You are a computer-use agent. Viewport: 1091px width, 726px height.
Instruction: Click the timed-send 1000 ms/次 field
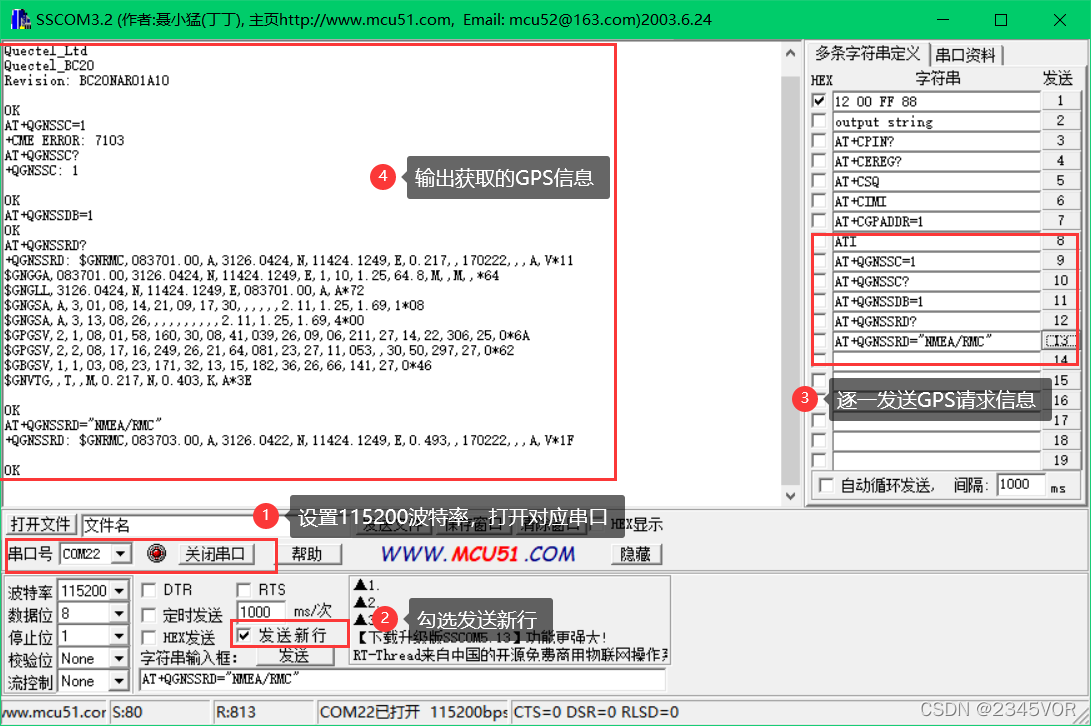click(x=261, y=612)
